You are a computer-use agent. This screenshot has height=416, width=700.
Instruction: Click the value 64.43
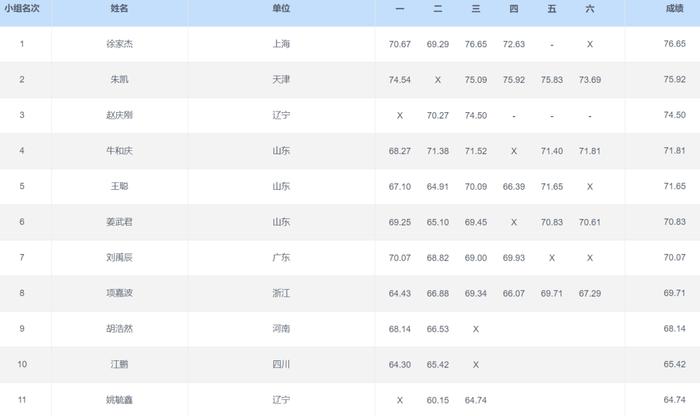400,294
